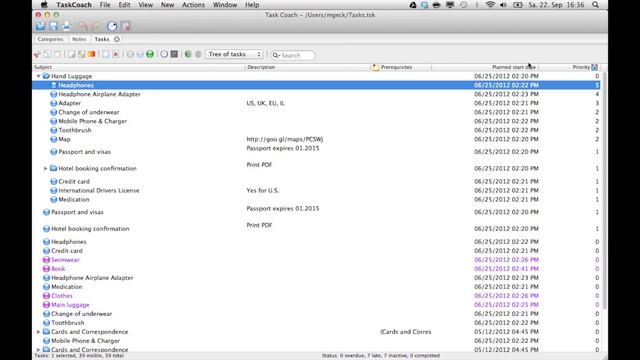The image size is (640, 360).
Task: Click the folder icon in Prerequisites column header
Action: coord(376,67)
